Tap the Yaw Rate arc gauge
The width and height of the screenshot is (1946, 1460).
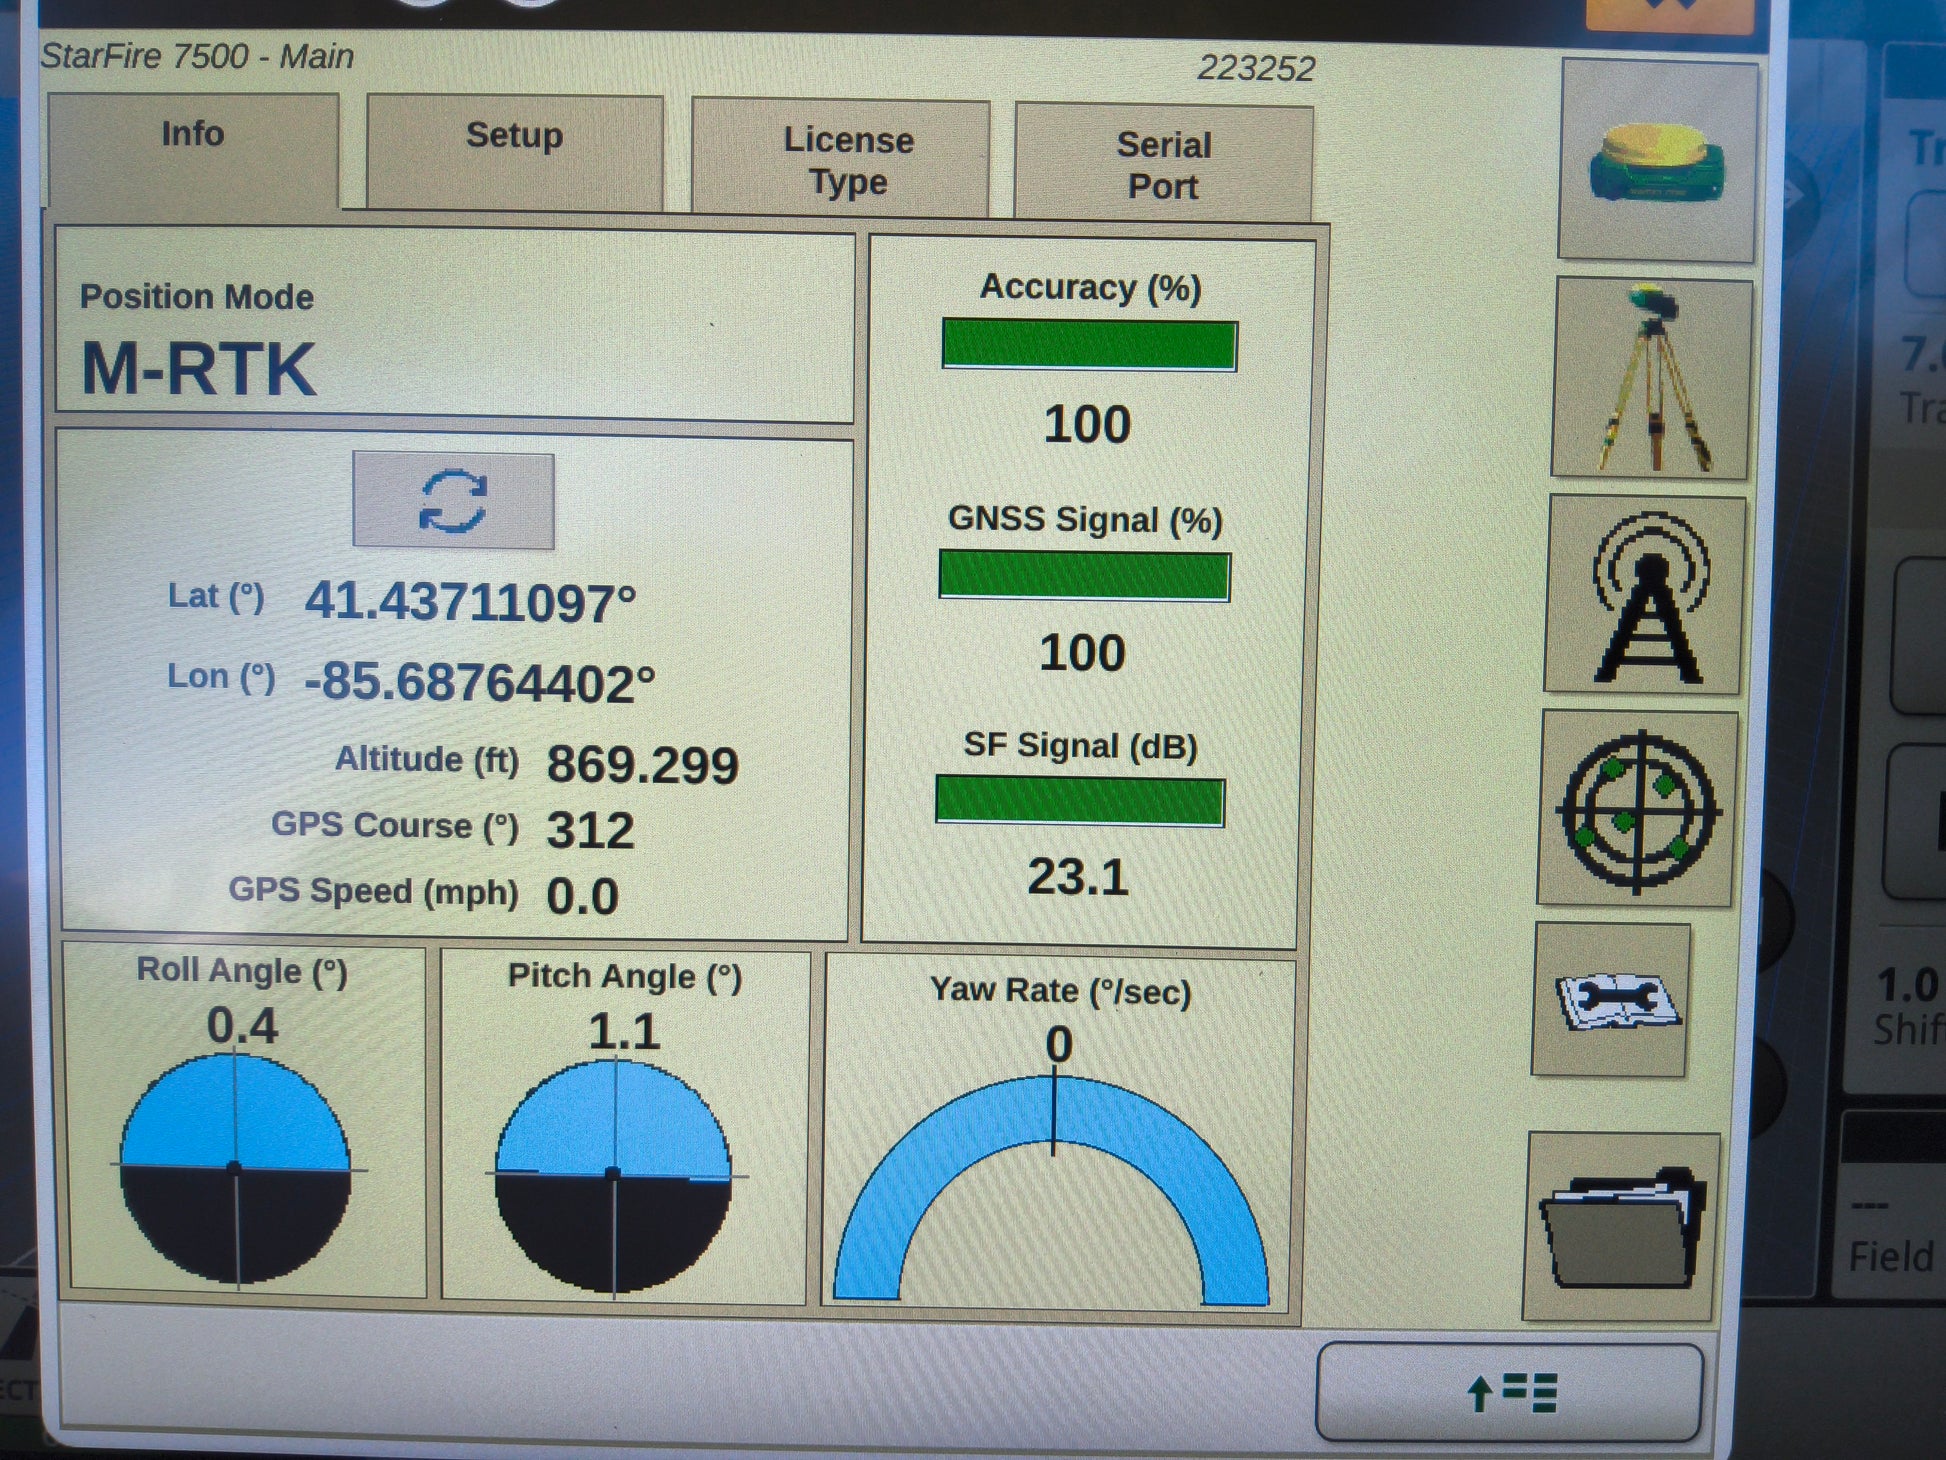1052,1190
